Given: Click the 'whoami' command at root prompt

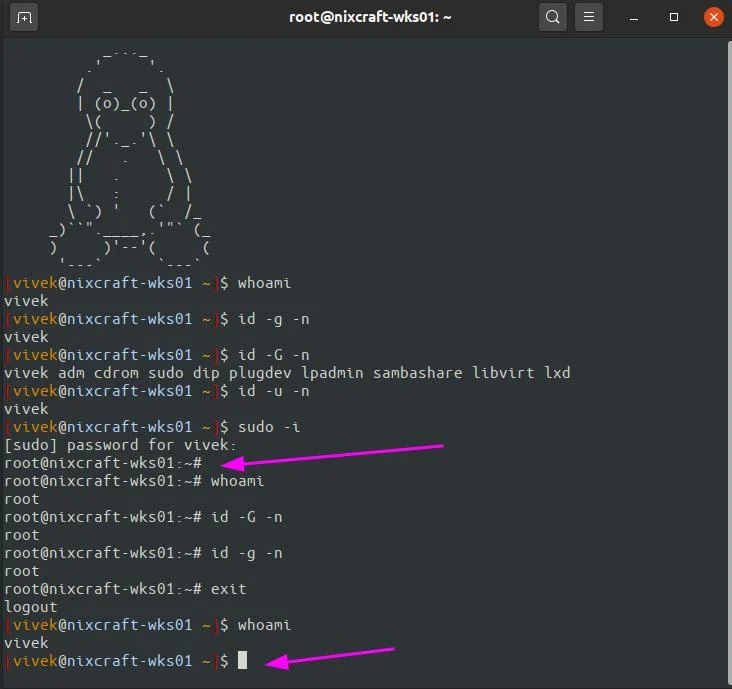Looking at the screenshot, I should 238,481.
